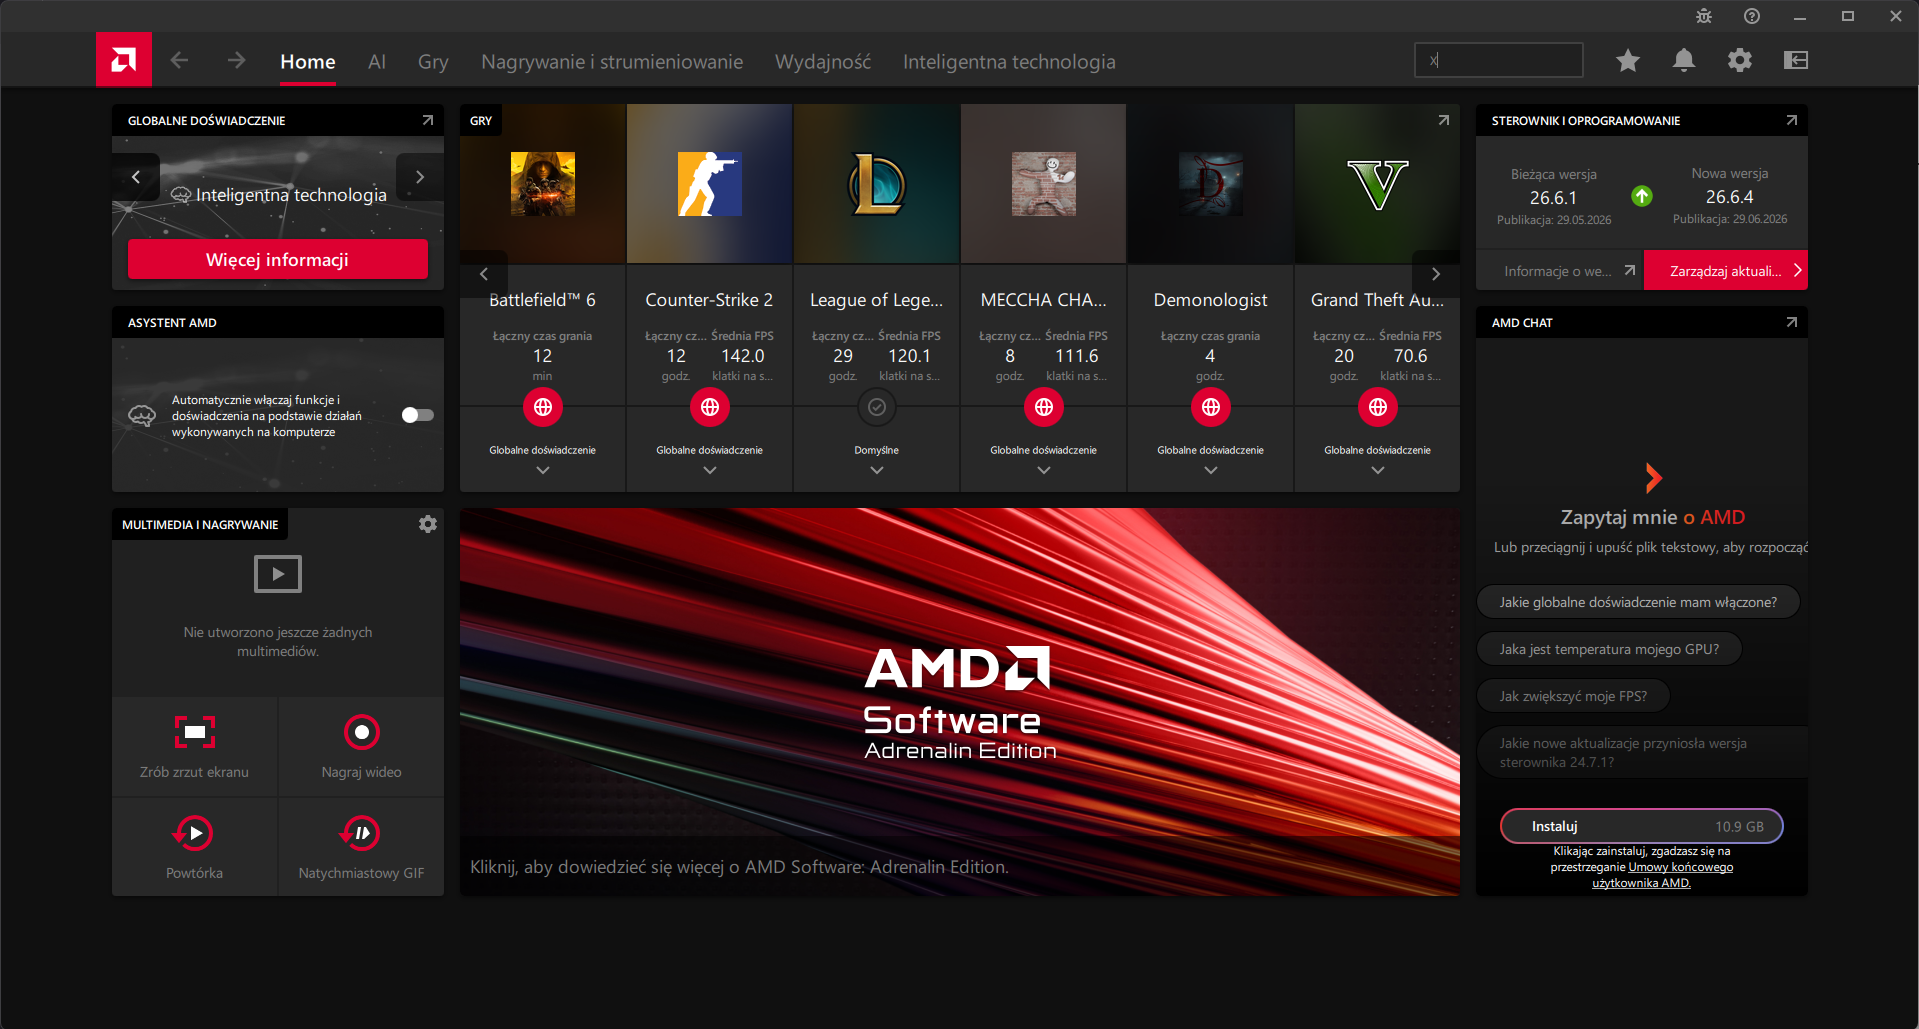The height and width of the screenshot is (1029, 1919).
Task: Switch to the Home tab
Action: coord(308,61)
